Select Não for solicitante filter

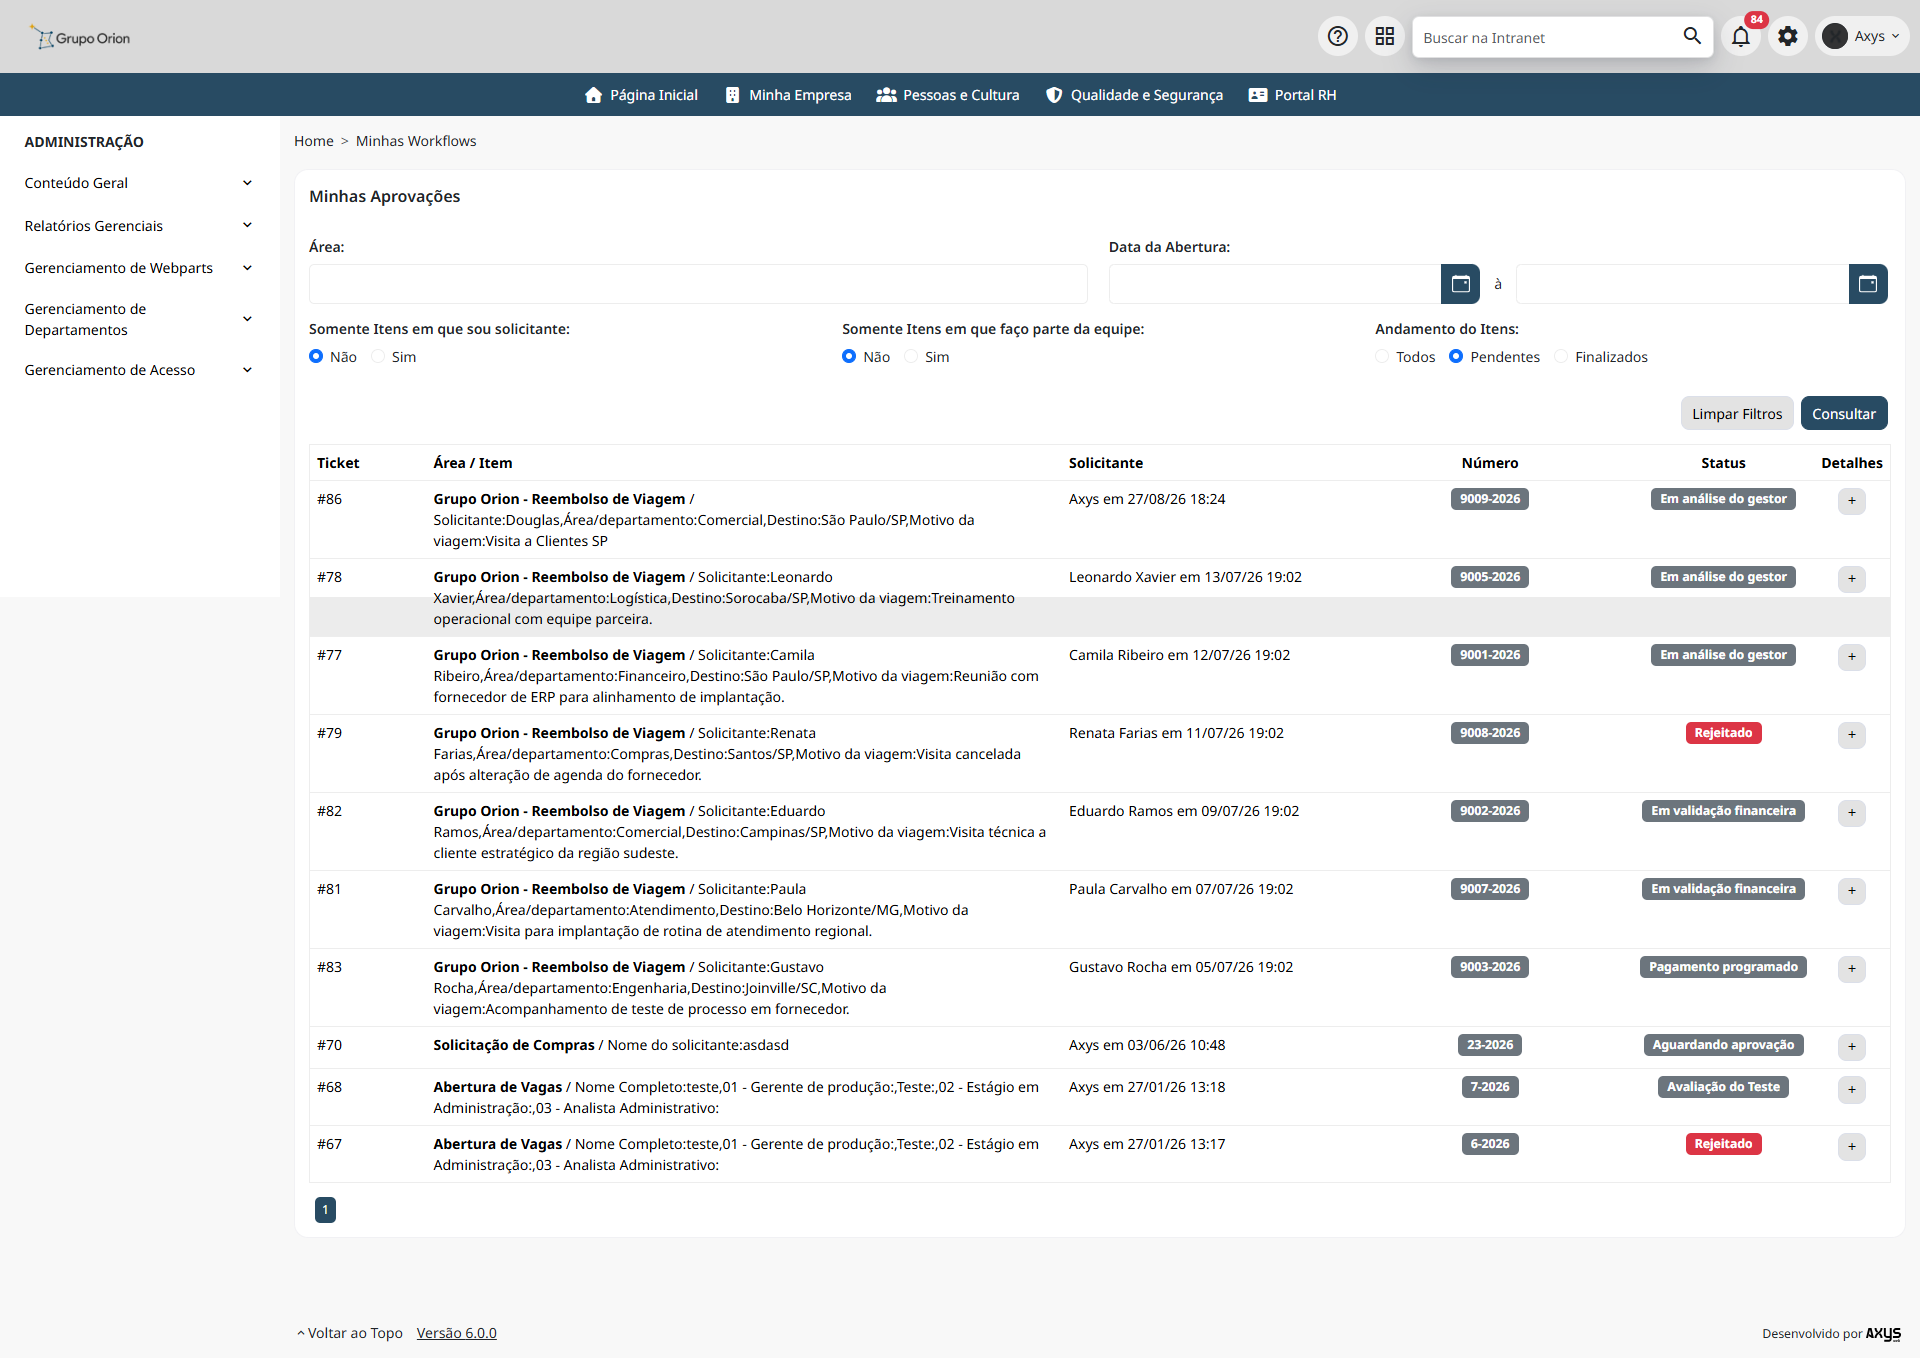(316, 356)
